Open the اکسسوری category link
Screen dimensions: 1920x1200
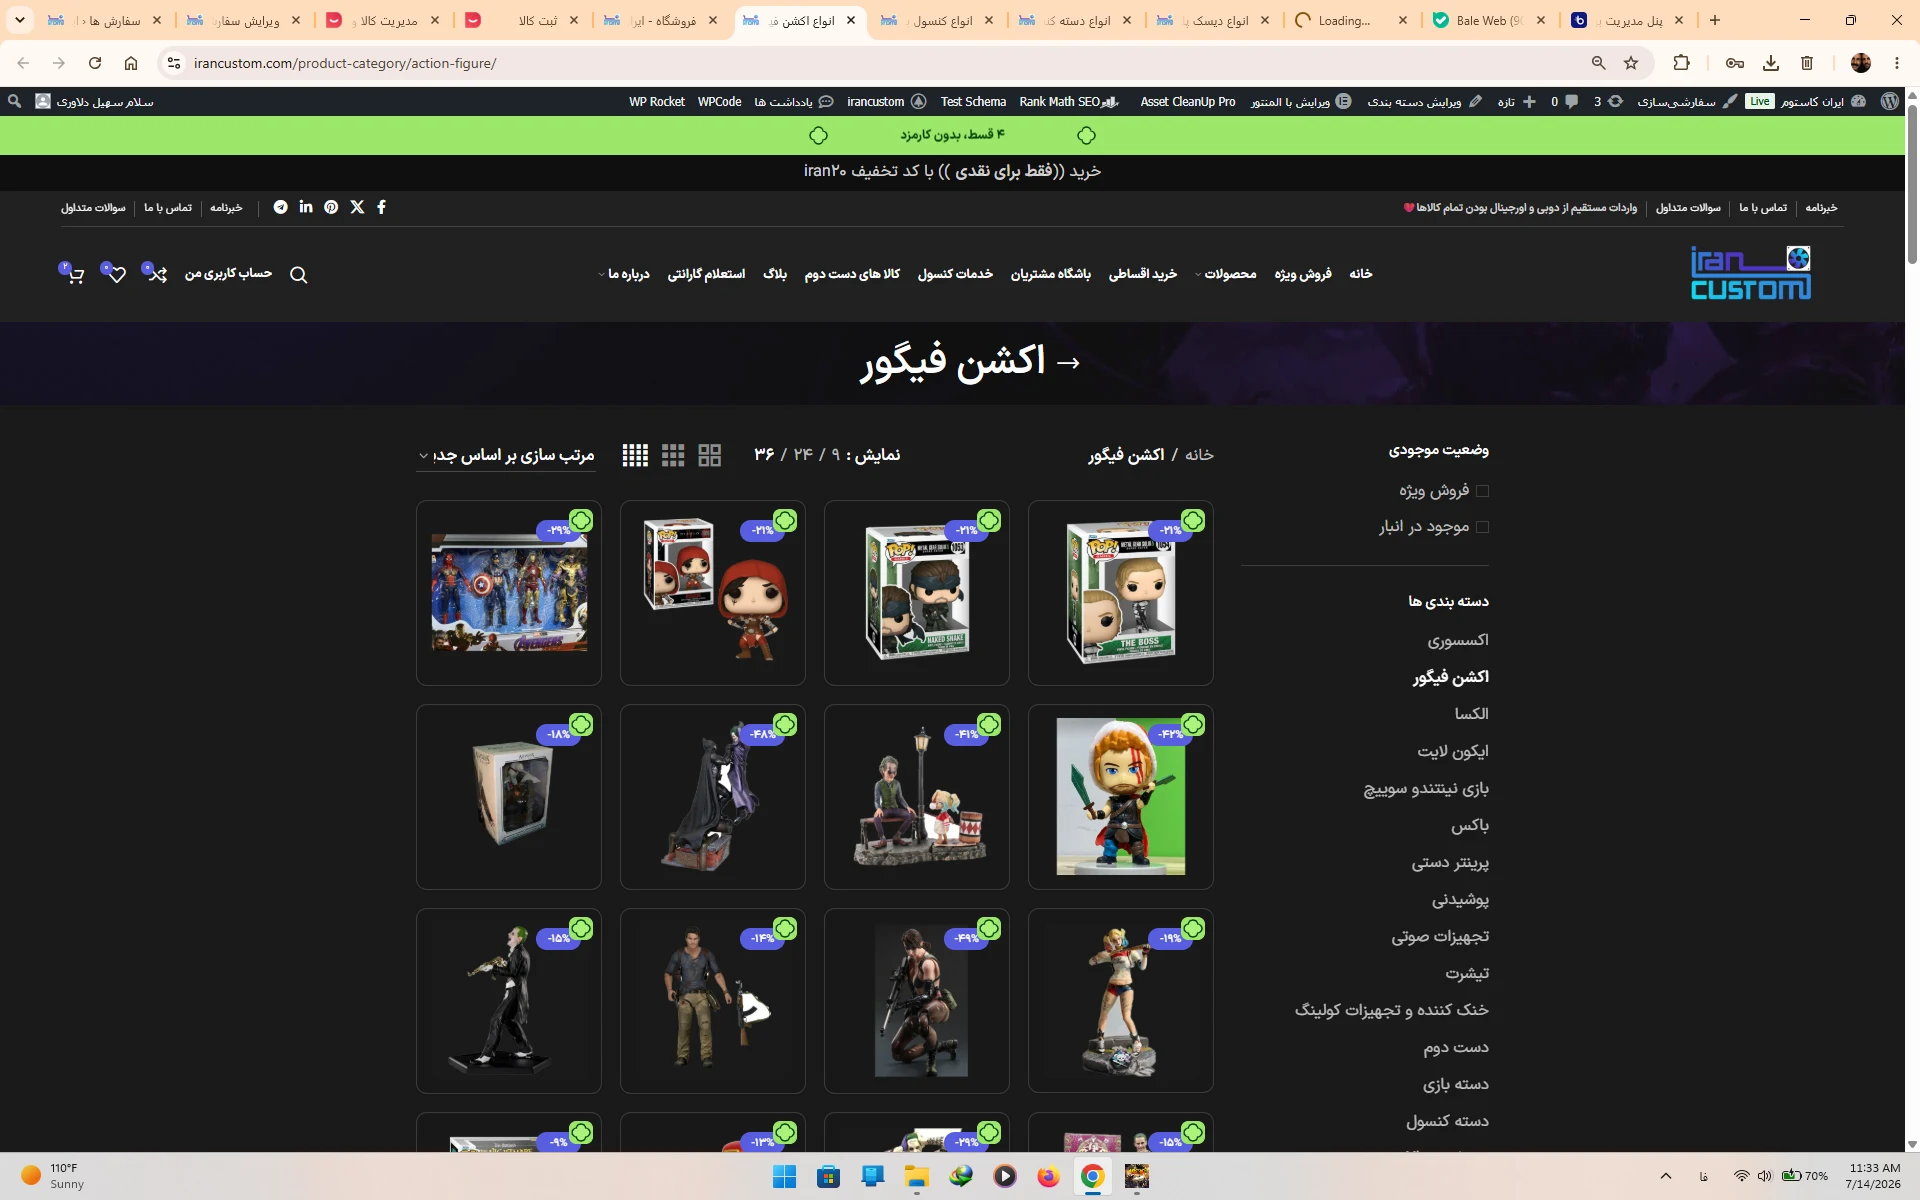1458,640
